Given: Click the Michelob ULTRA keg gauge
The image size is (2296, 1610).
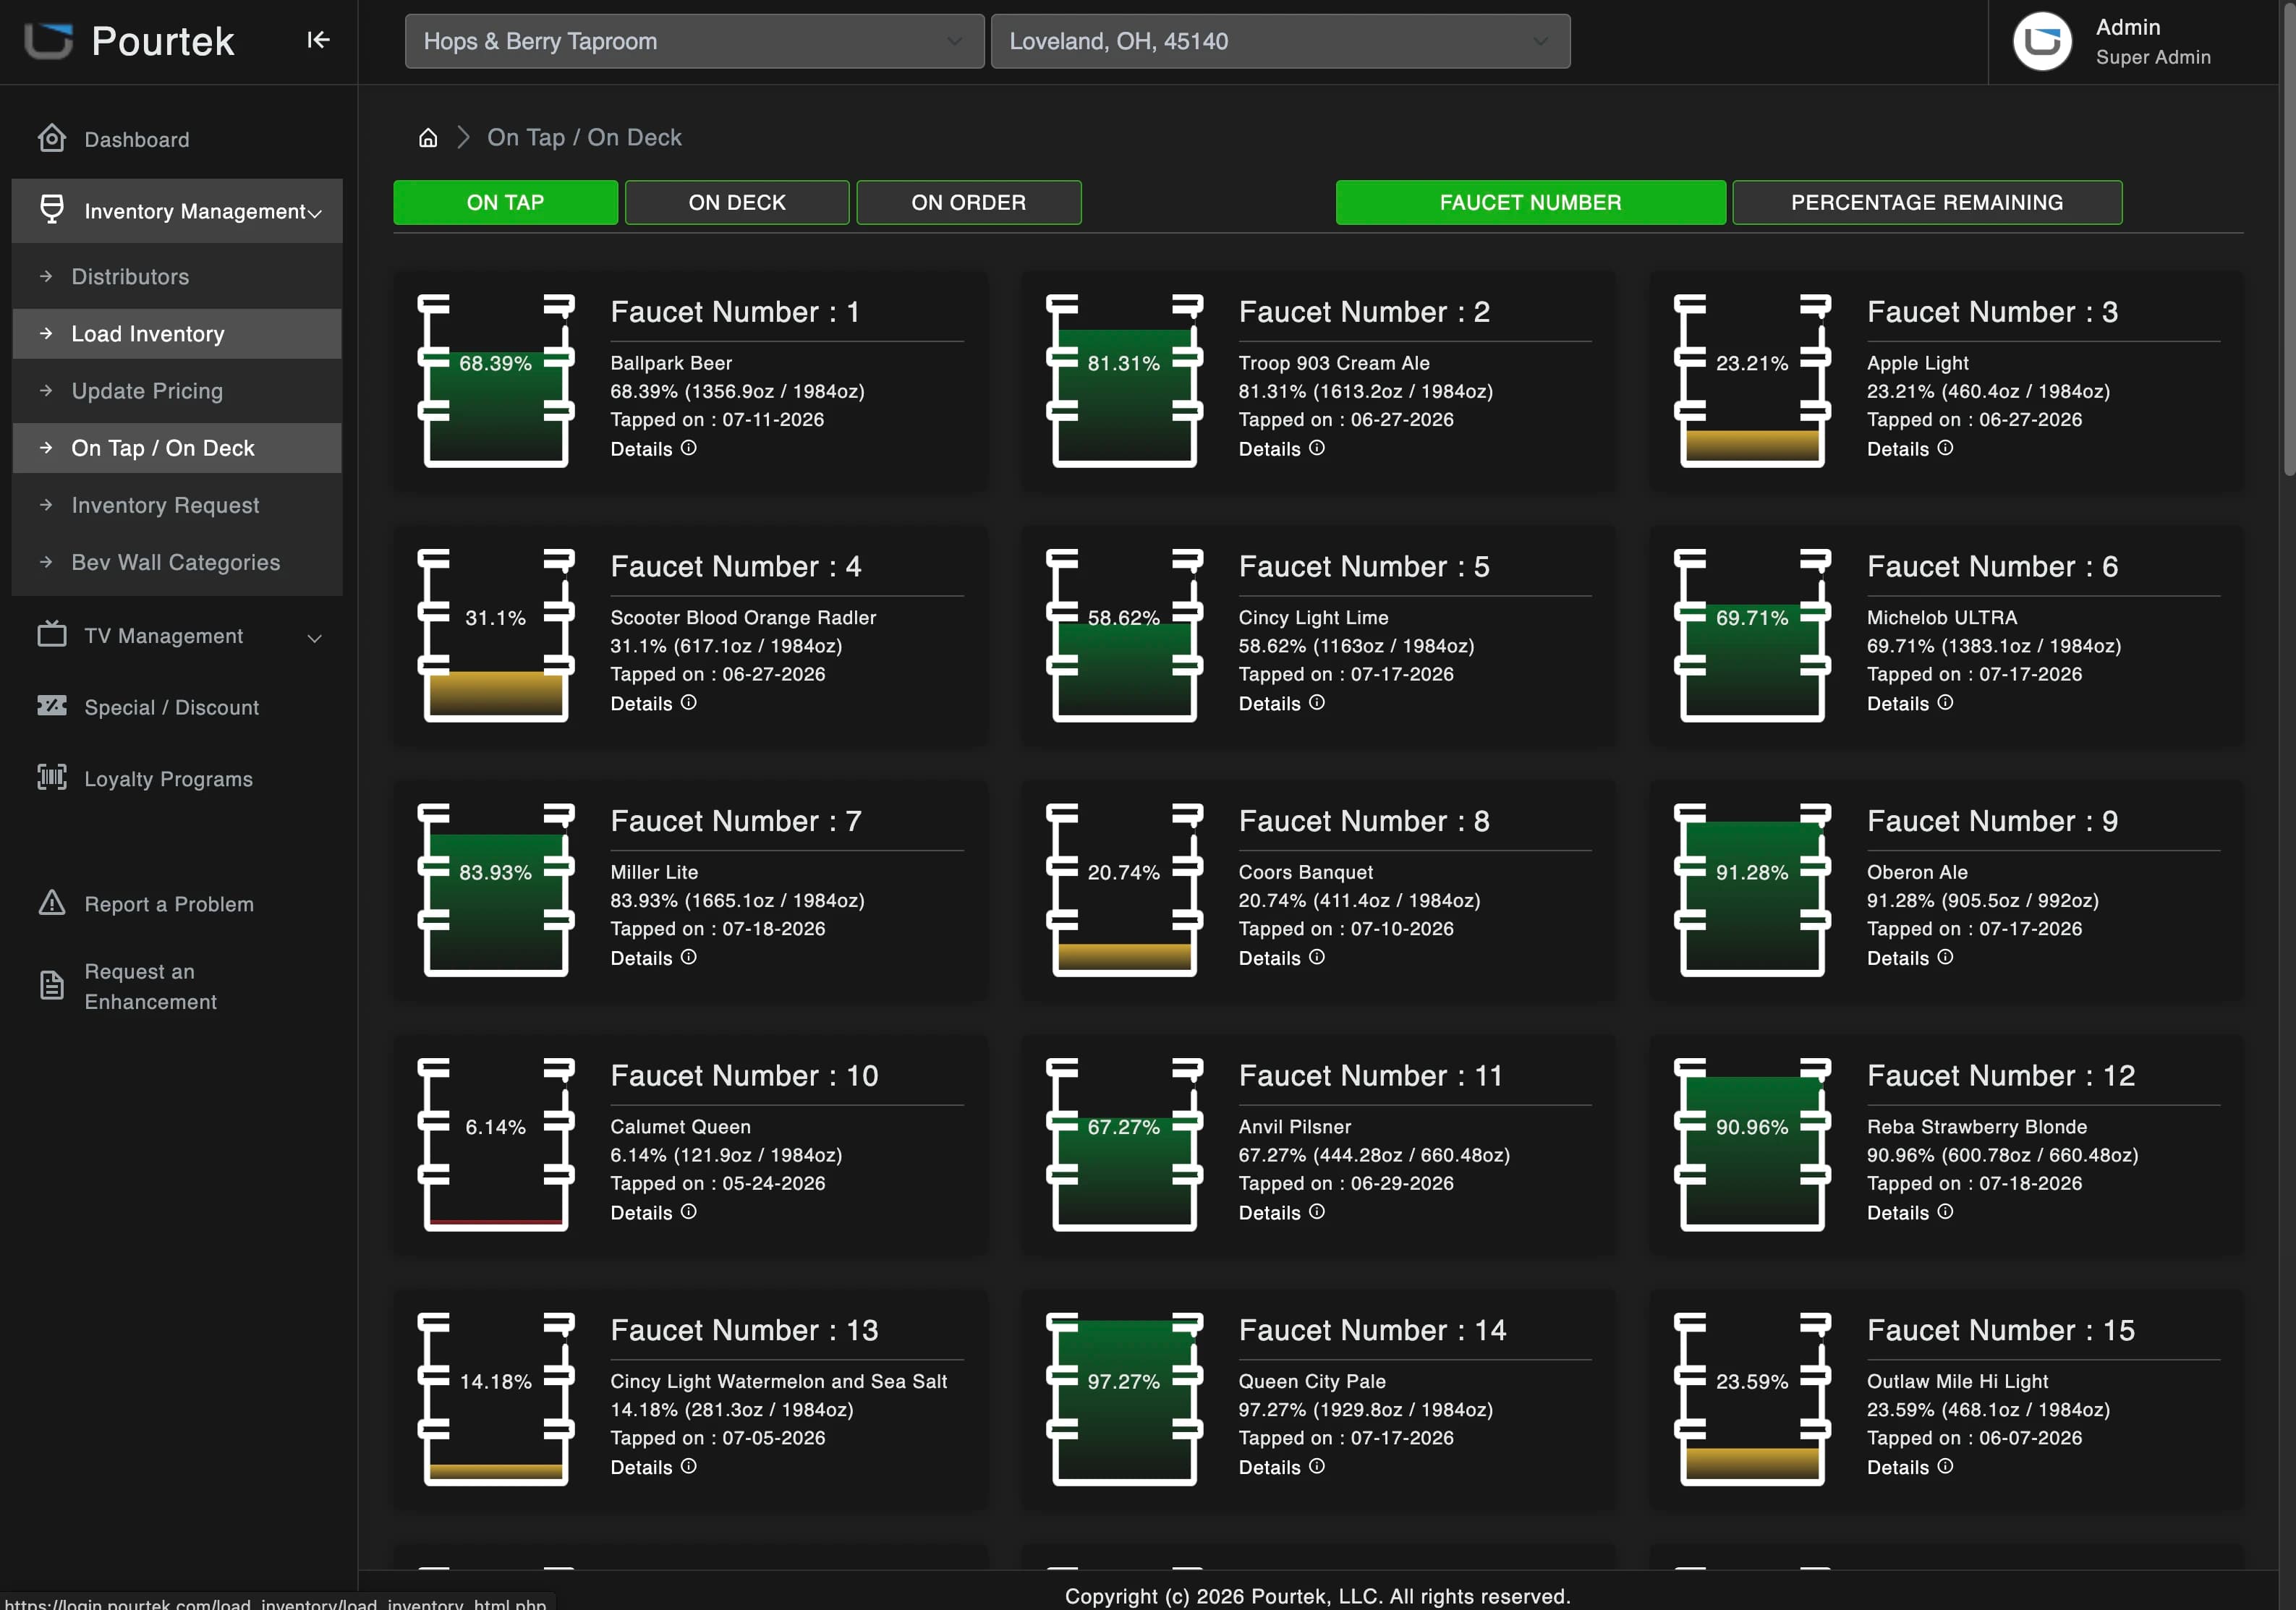Looking at the screenshot, I should pos(1752,635).
